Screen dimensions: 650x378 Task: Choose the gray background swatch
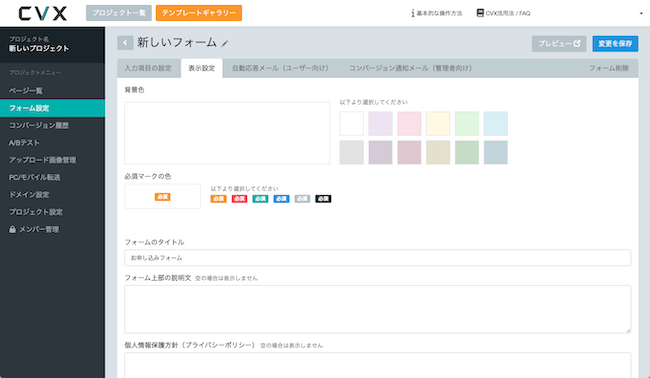click(352, 152)
